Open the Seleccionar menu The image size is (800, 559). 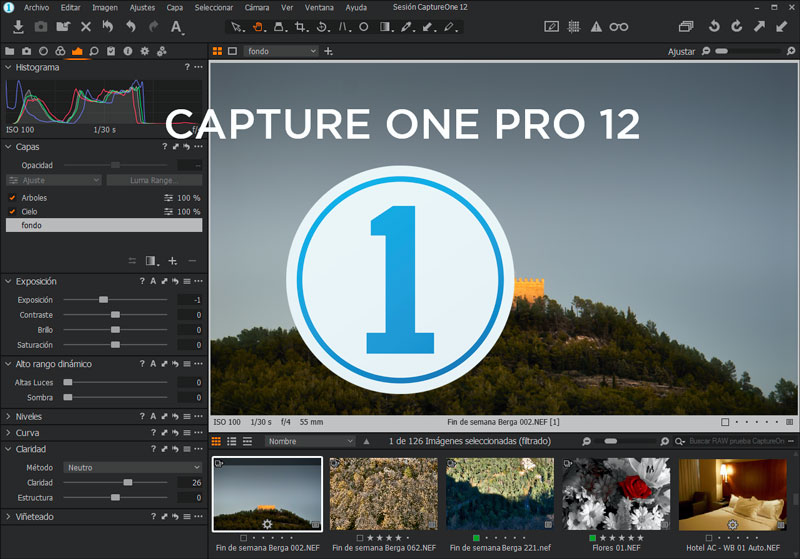[214, 7]
